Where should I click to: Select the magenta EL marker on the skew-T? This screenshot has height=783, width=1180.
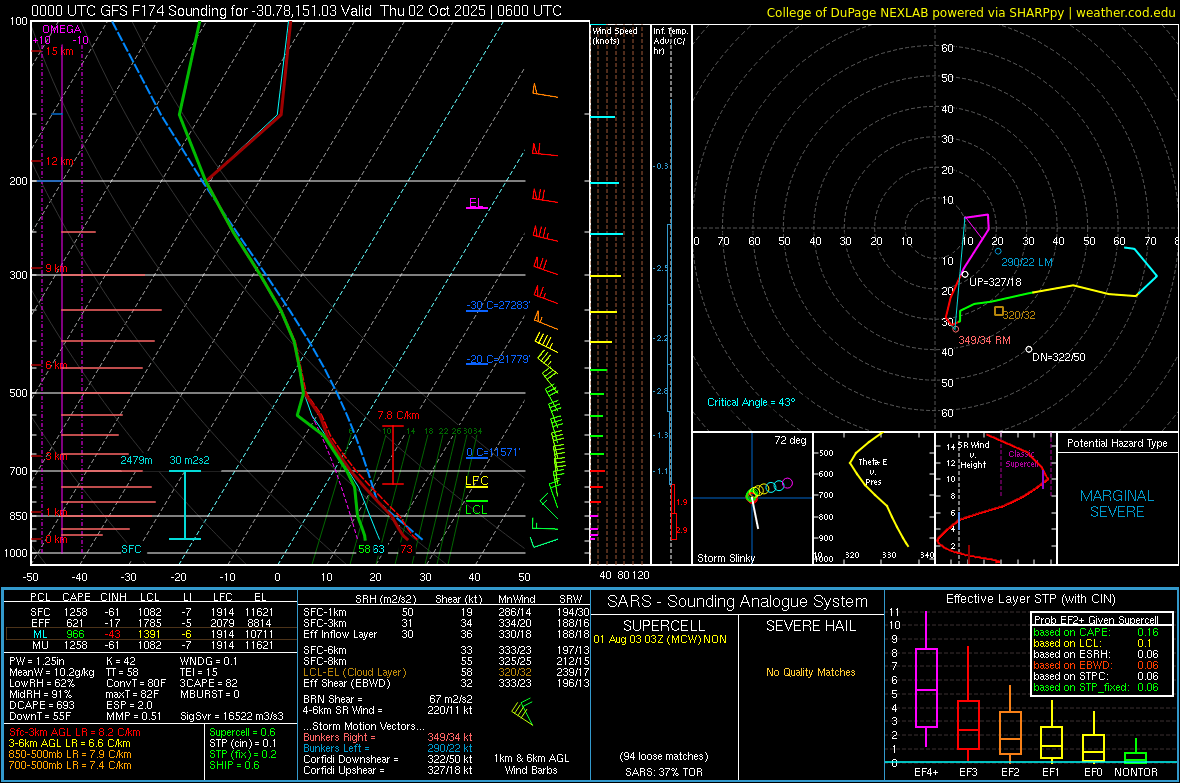pos(476,203)
